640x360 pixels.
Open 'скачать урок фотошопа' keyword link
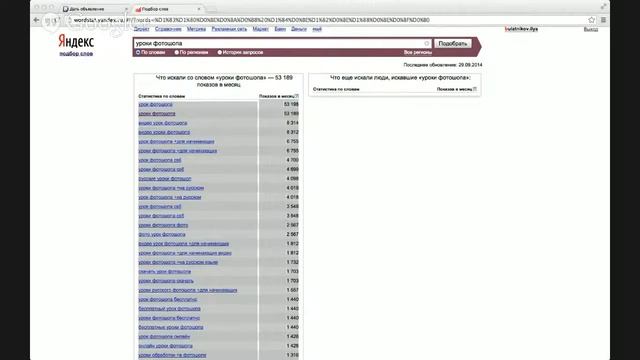164,271
